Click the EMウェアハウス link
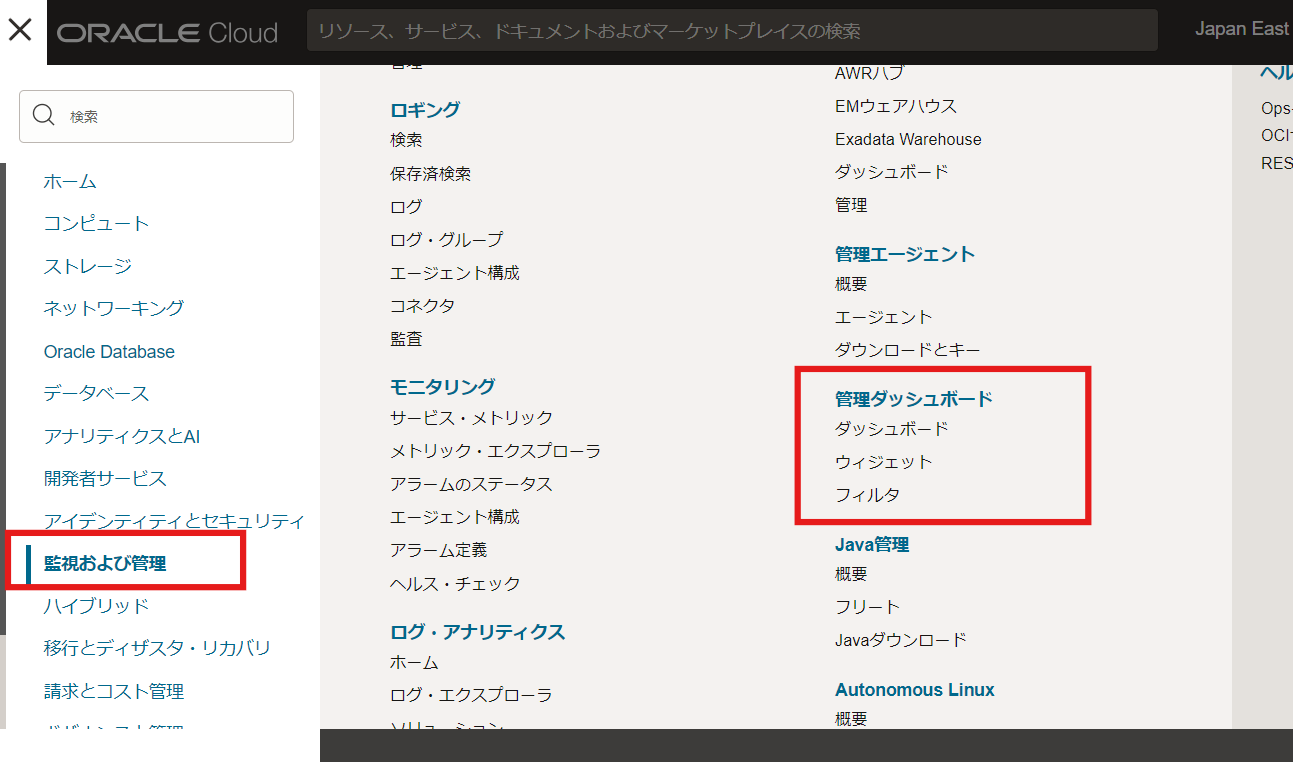 click(x=896, y=106)
